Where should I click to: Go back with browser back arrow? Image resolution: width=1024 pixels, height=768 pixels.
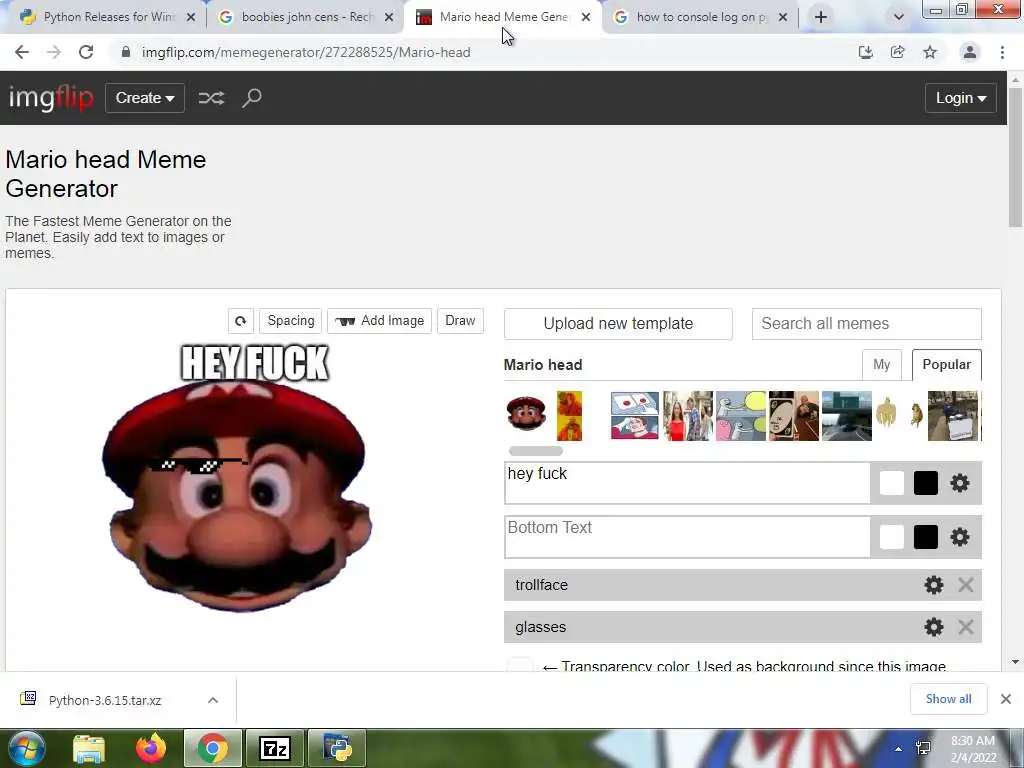(x=22, y=52)
